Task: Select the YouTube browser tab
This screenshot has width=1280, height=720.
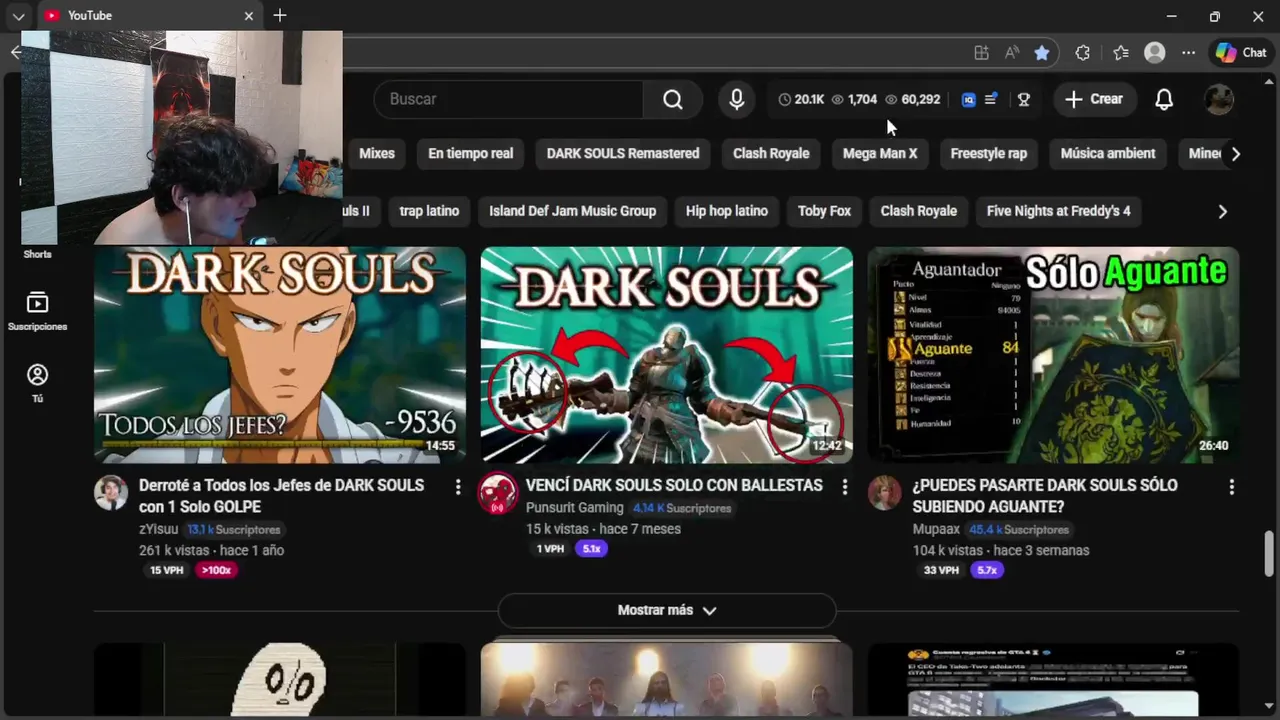Action: click(150, 16)
